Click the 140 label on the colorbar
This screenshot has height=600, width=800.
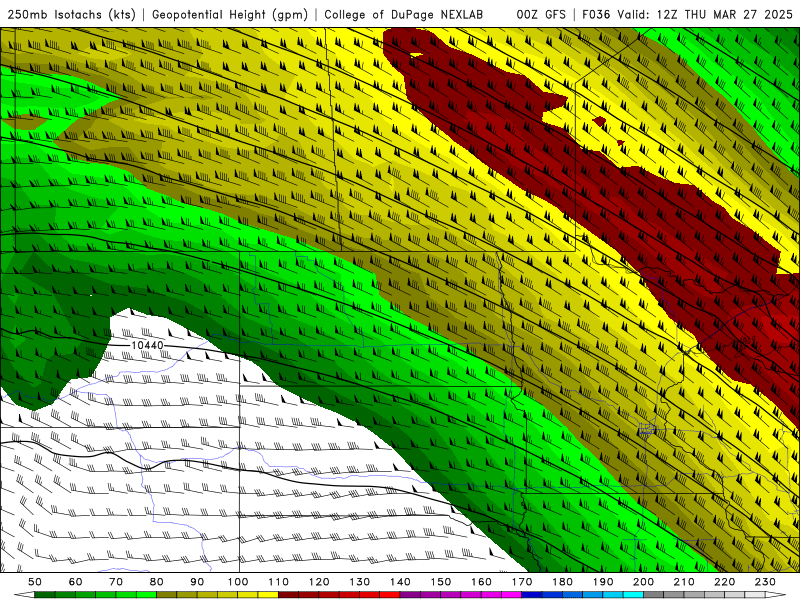tap(400, 582)
